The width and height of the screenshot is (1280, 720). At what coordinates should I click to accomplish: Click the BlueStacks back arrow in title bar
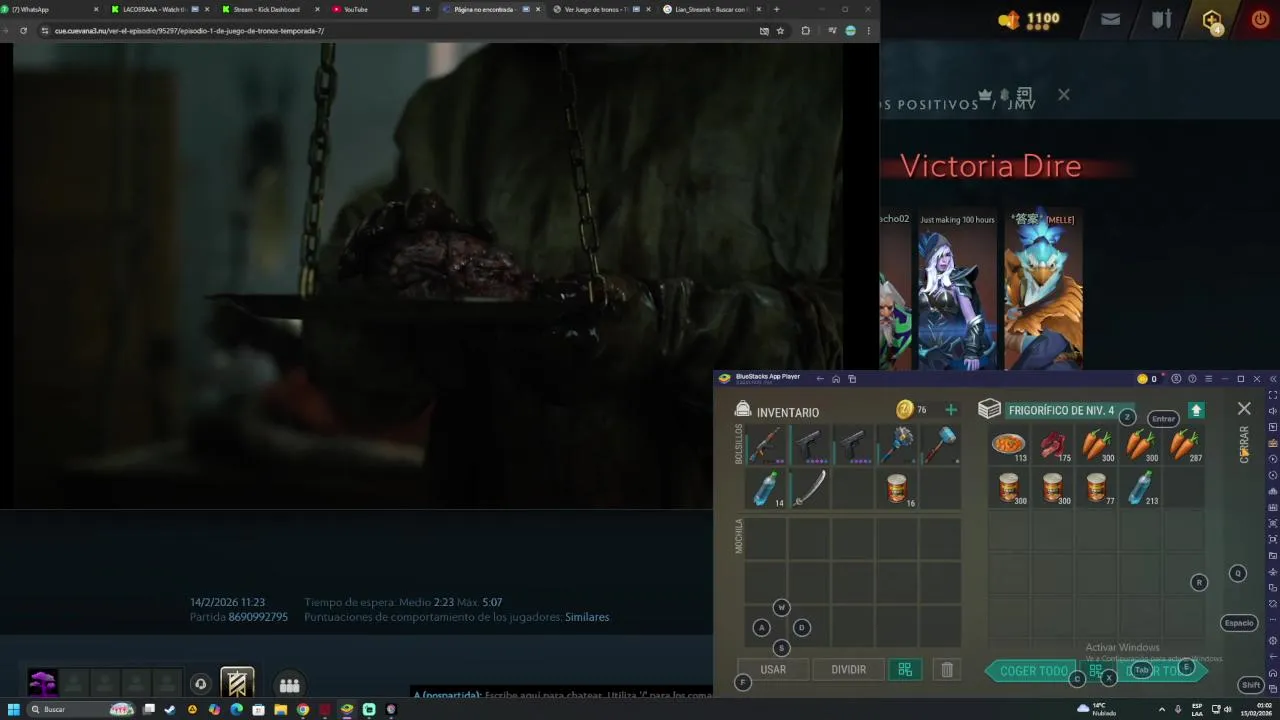[x=820, y=379]
